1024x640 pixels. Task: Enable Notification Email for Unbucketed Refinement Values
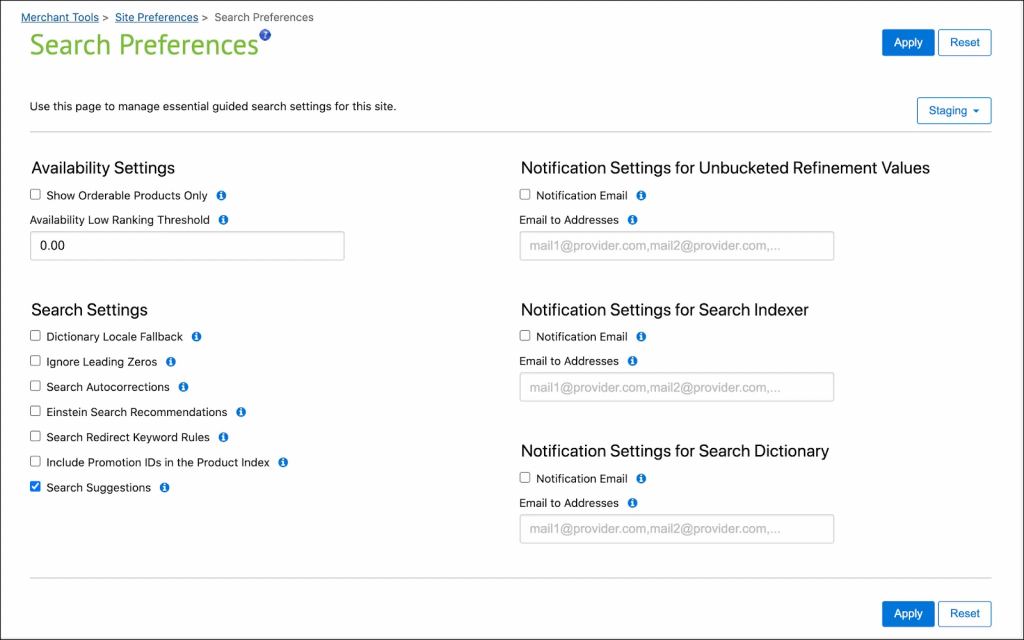[524, 195]
